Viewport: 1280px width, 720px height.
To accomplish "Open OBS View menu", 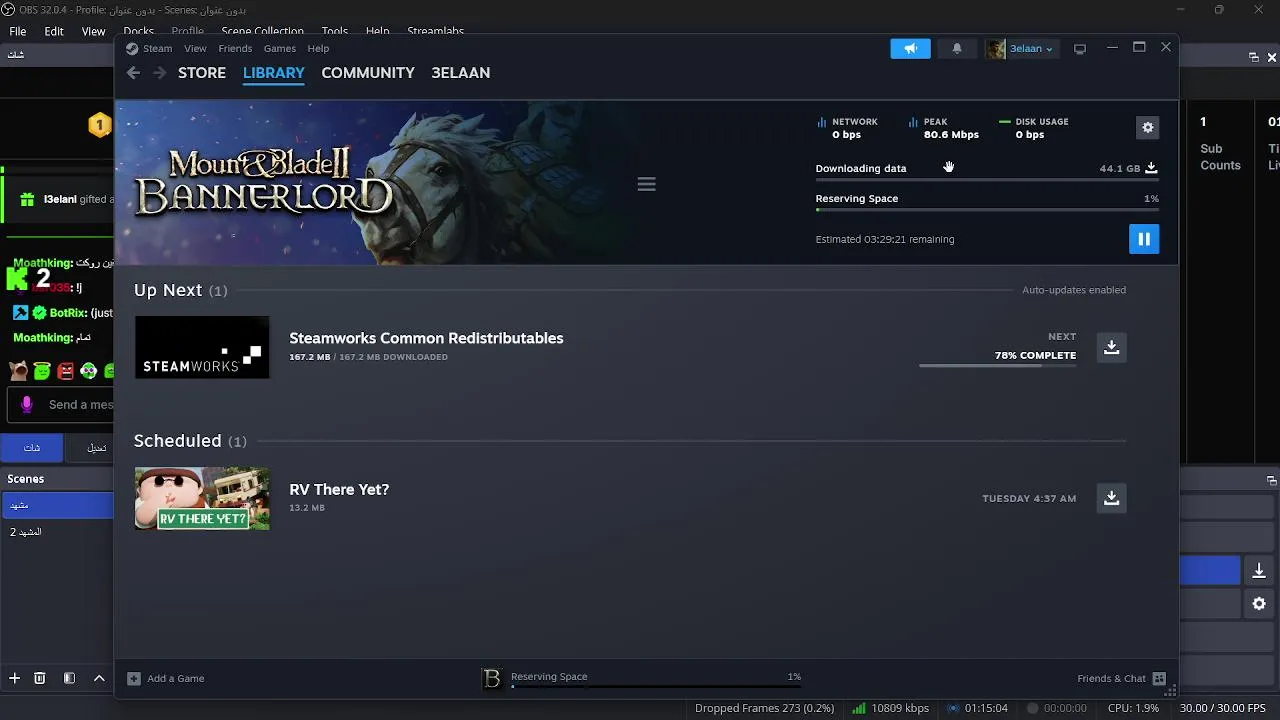I will tap(93, 31).
